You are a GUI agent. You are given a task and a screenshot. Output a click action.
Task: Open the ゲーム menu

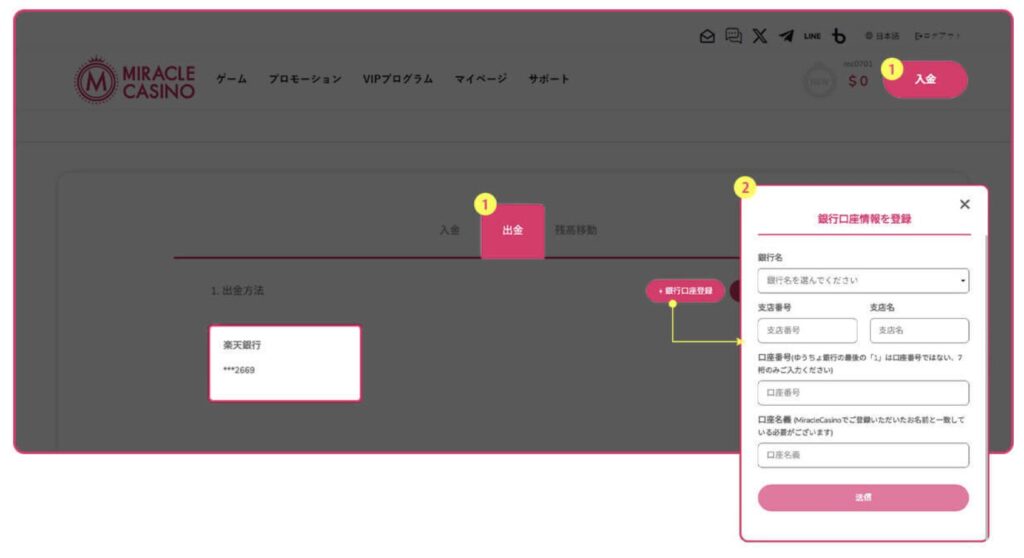pos(232,79)
